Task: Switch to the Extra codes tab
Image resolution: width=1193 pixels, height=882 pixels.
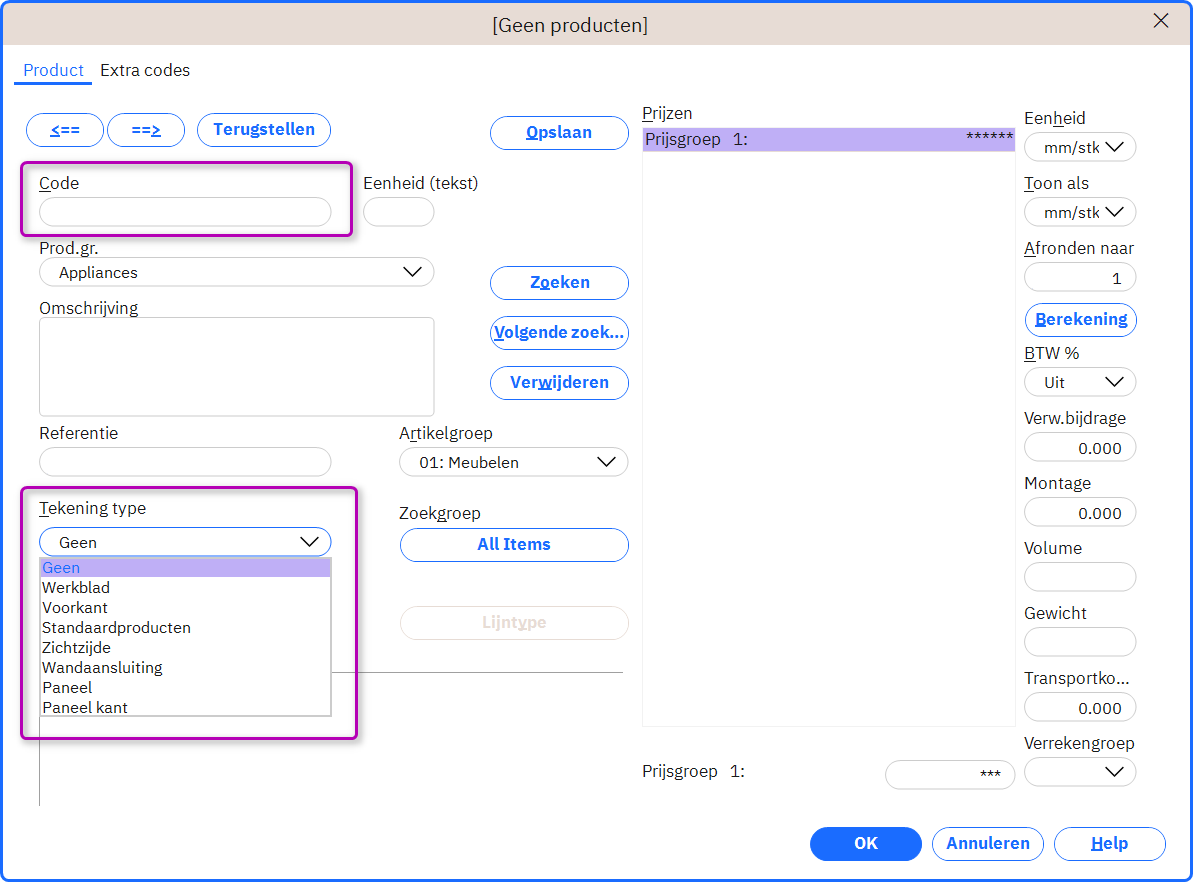Action: 145,70
